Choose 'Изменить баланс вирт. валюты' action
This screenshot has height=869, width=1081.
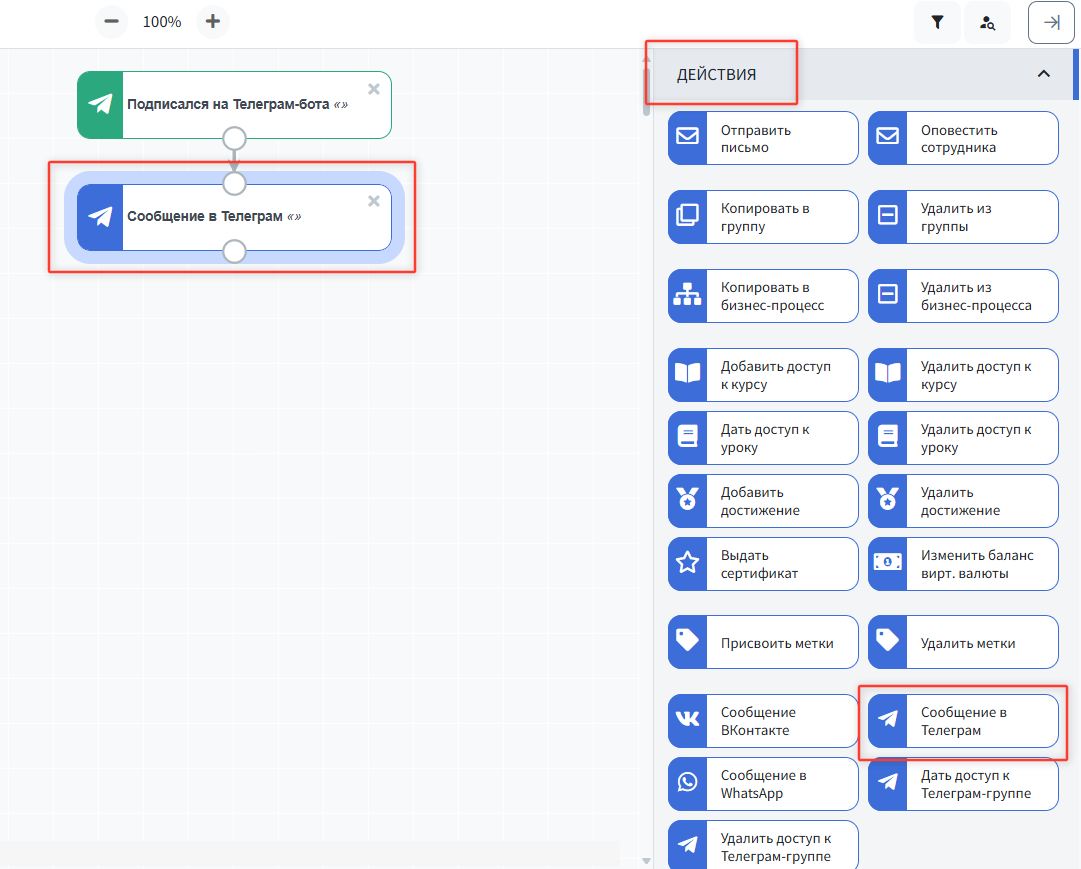[x=963, y=564]
